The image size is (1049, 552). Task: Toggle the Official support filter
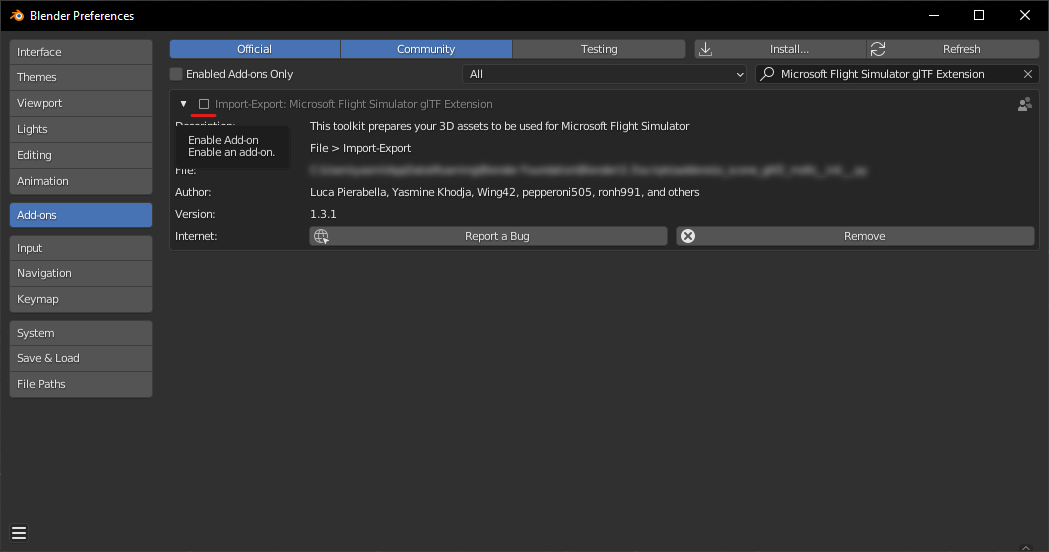tap(255, 49)
